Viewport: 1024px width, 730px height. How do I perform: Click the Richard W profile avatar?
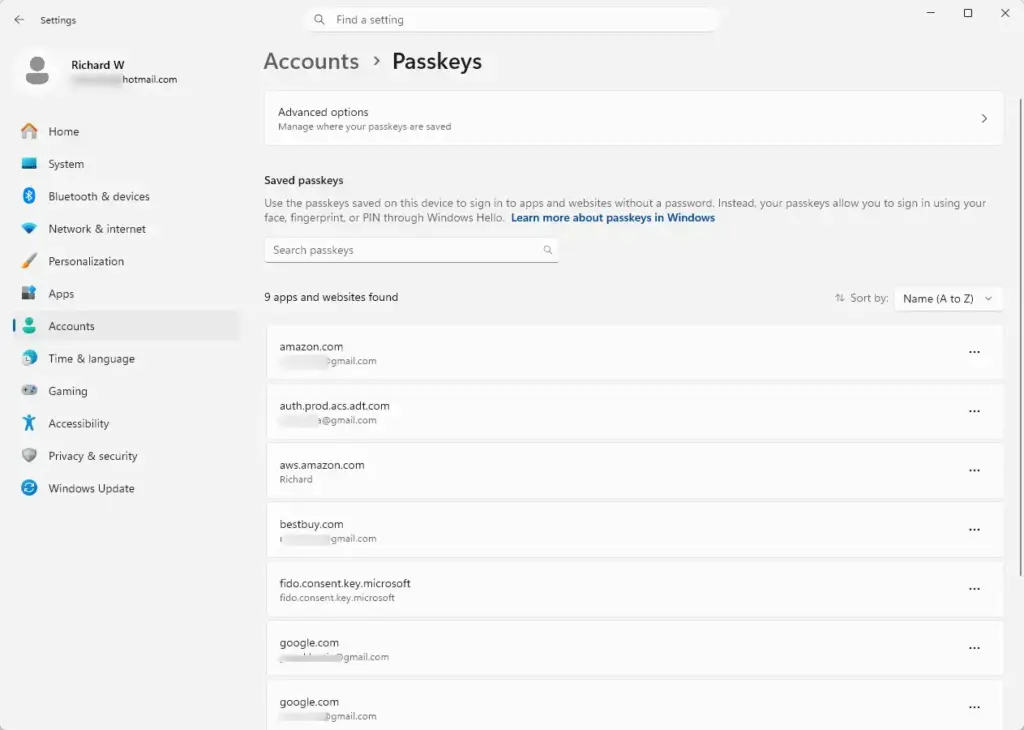(x=37, y=71)
